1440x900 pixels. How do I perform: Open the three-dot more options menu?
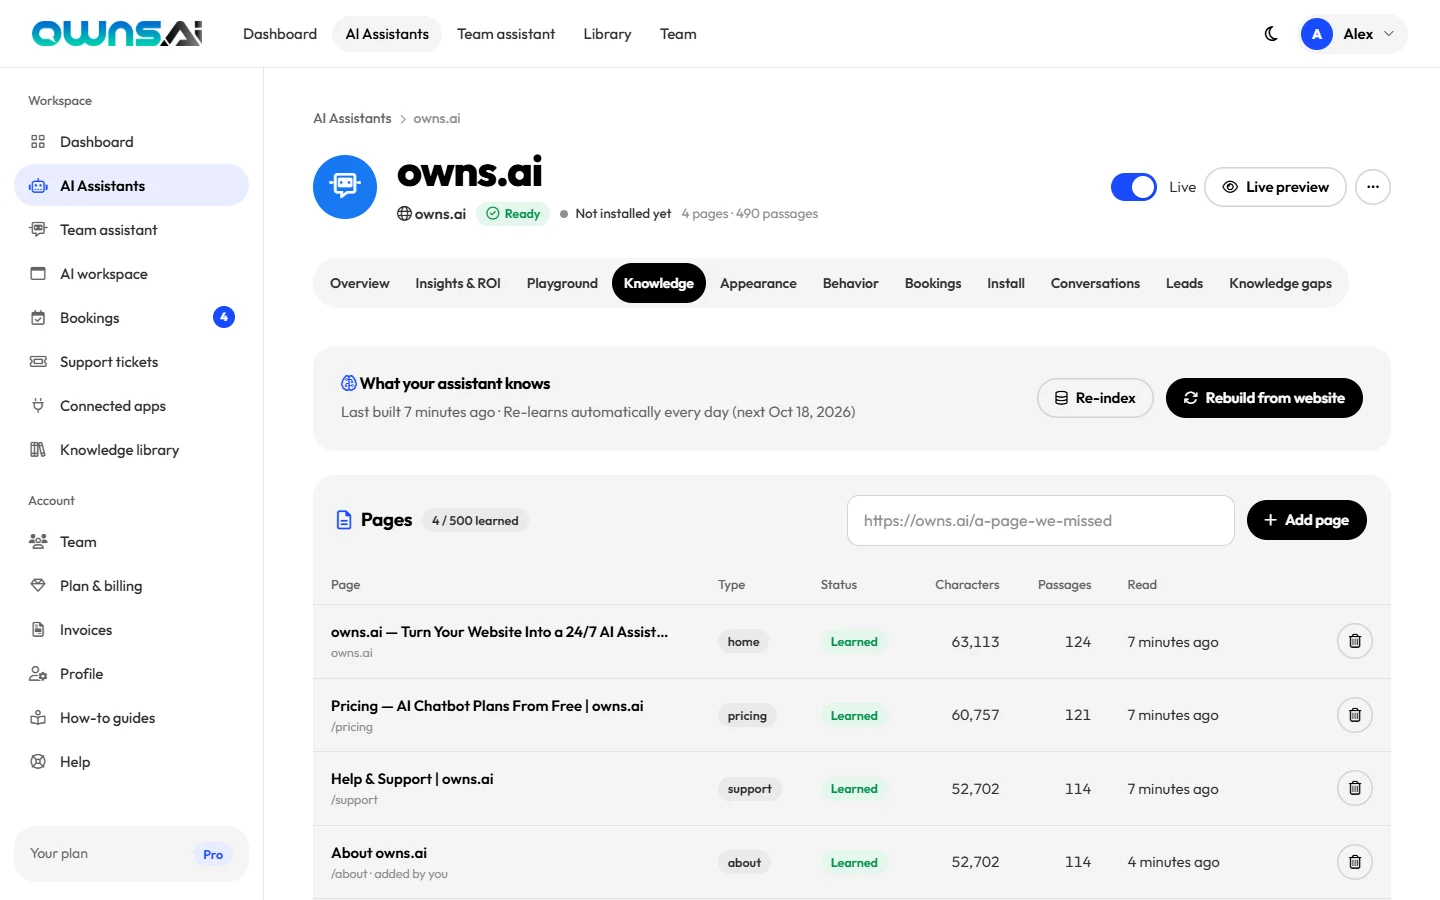1373,187
